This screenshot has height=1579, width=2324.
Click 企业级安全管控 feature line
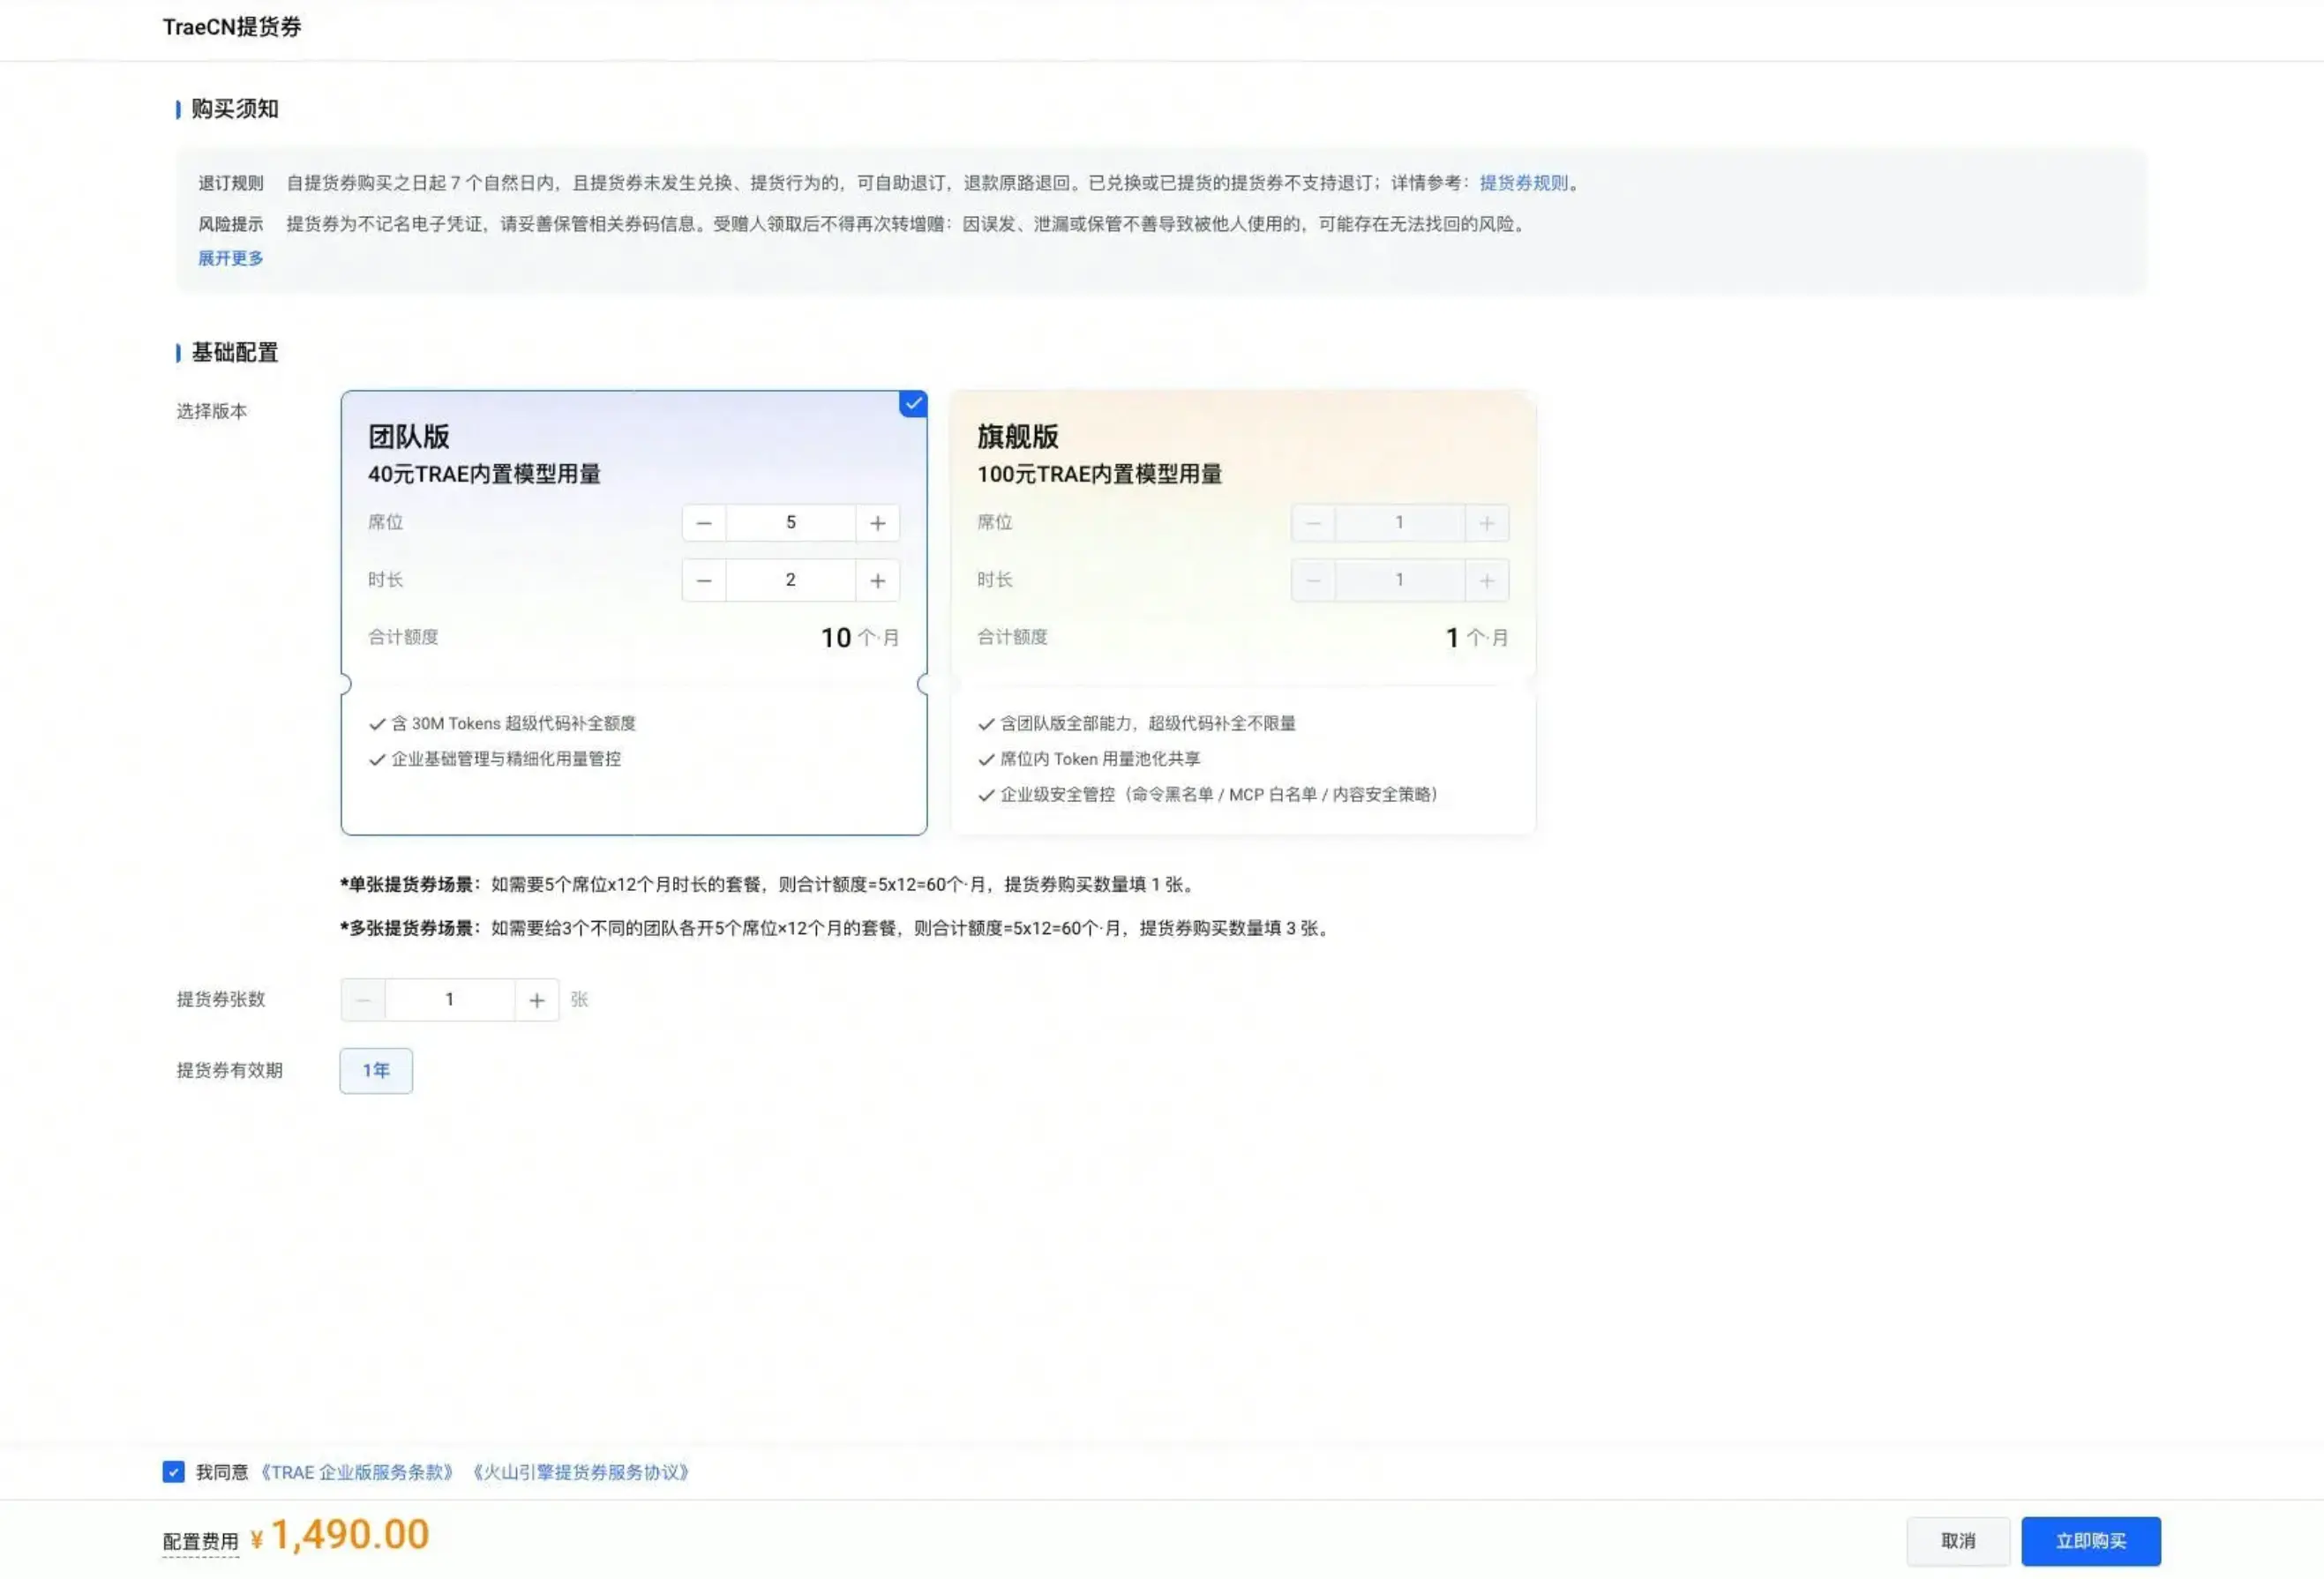[1209, 795]
